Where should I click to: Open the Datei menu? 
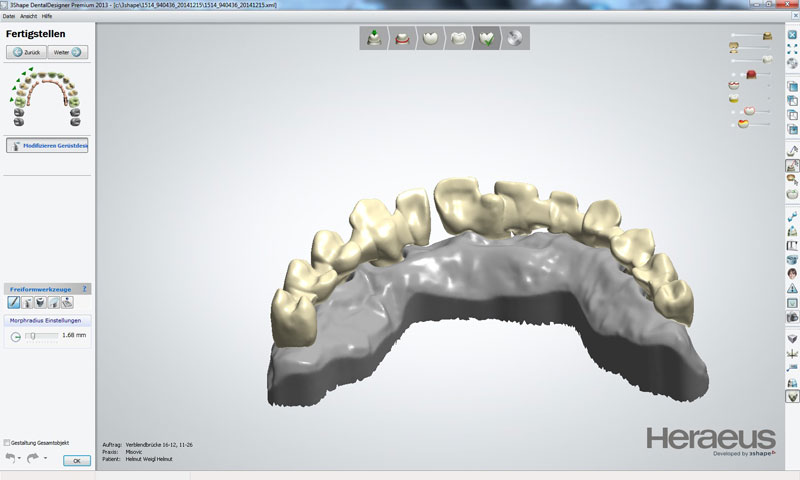(9, 17)
